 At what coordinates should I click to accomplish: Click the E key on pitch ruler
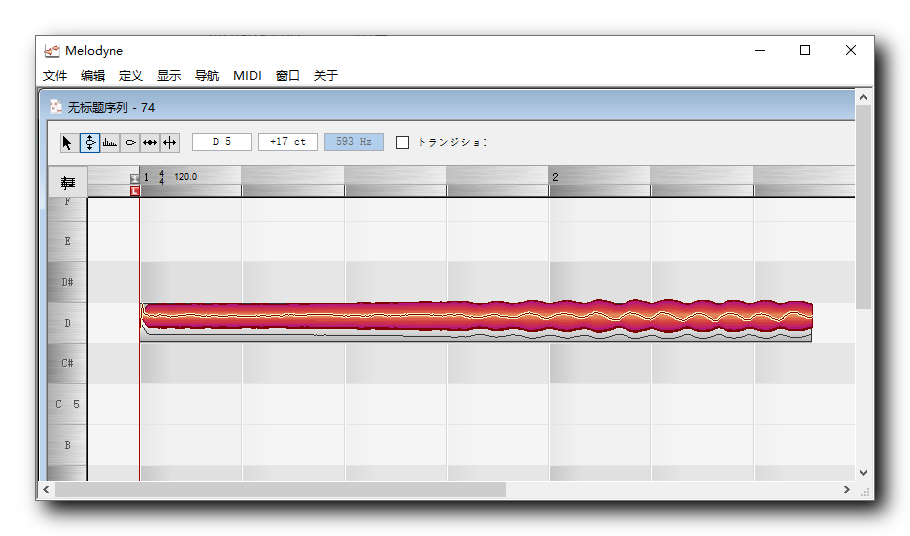coord(67,241)
